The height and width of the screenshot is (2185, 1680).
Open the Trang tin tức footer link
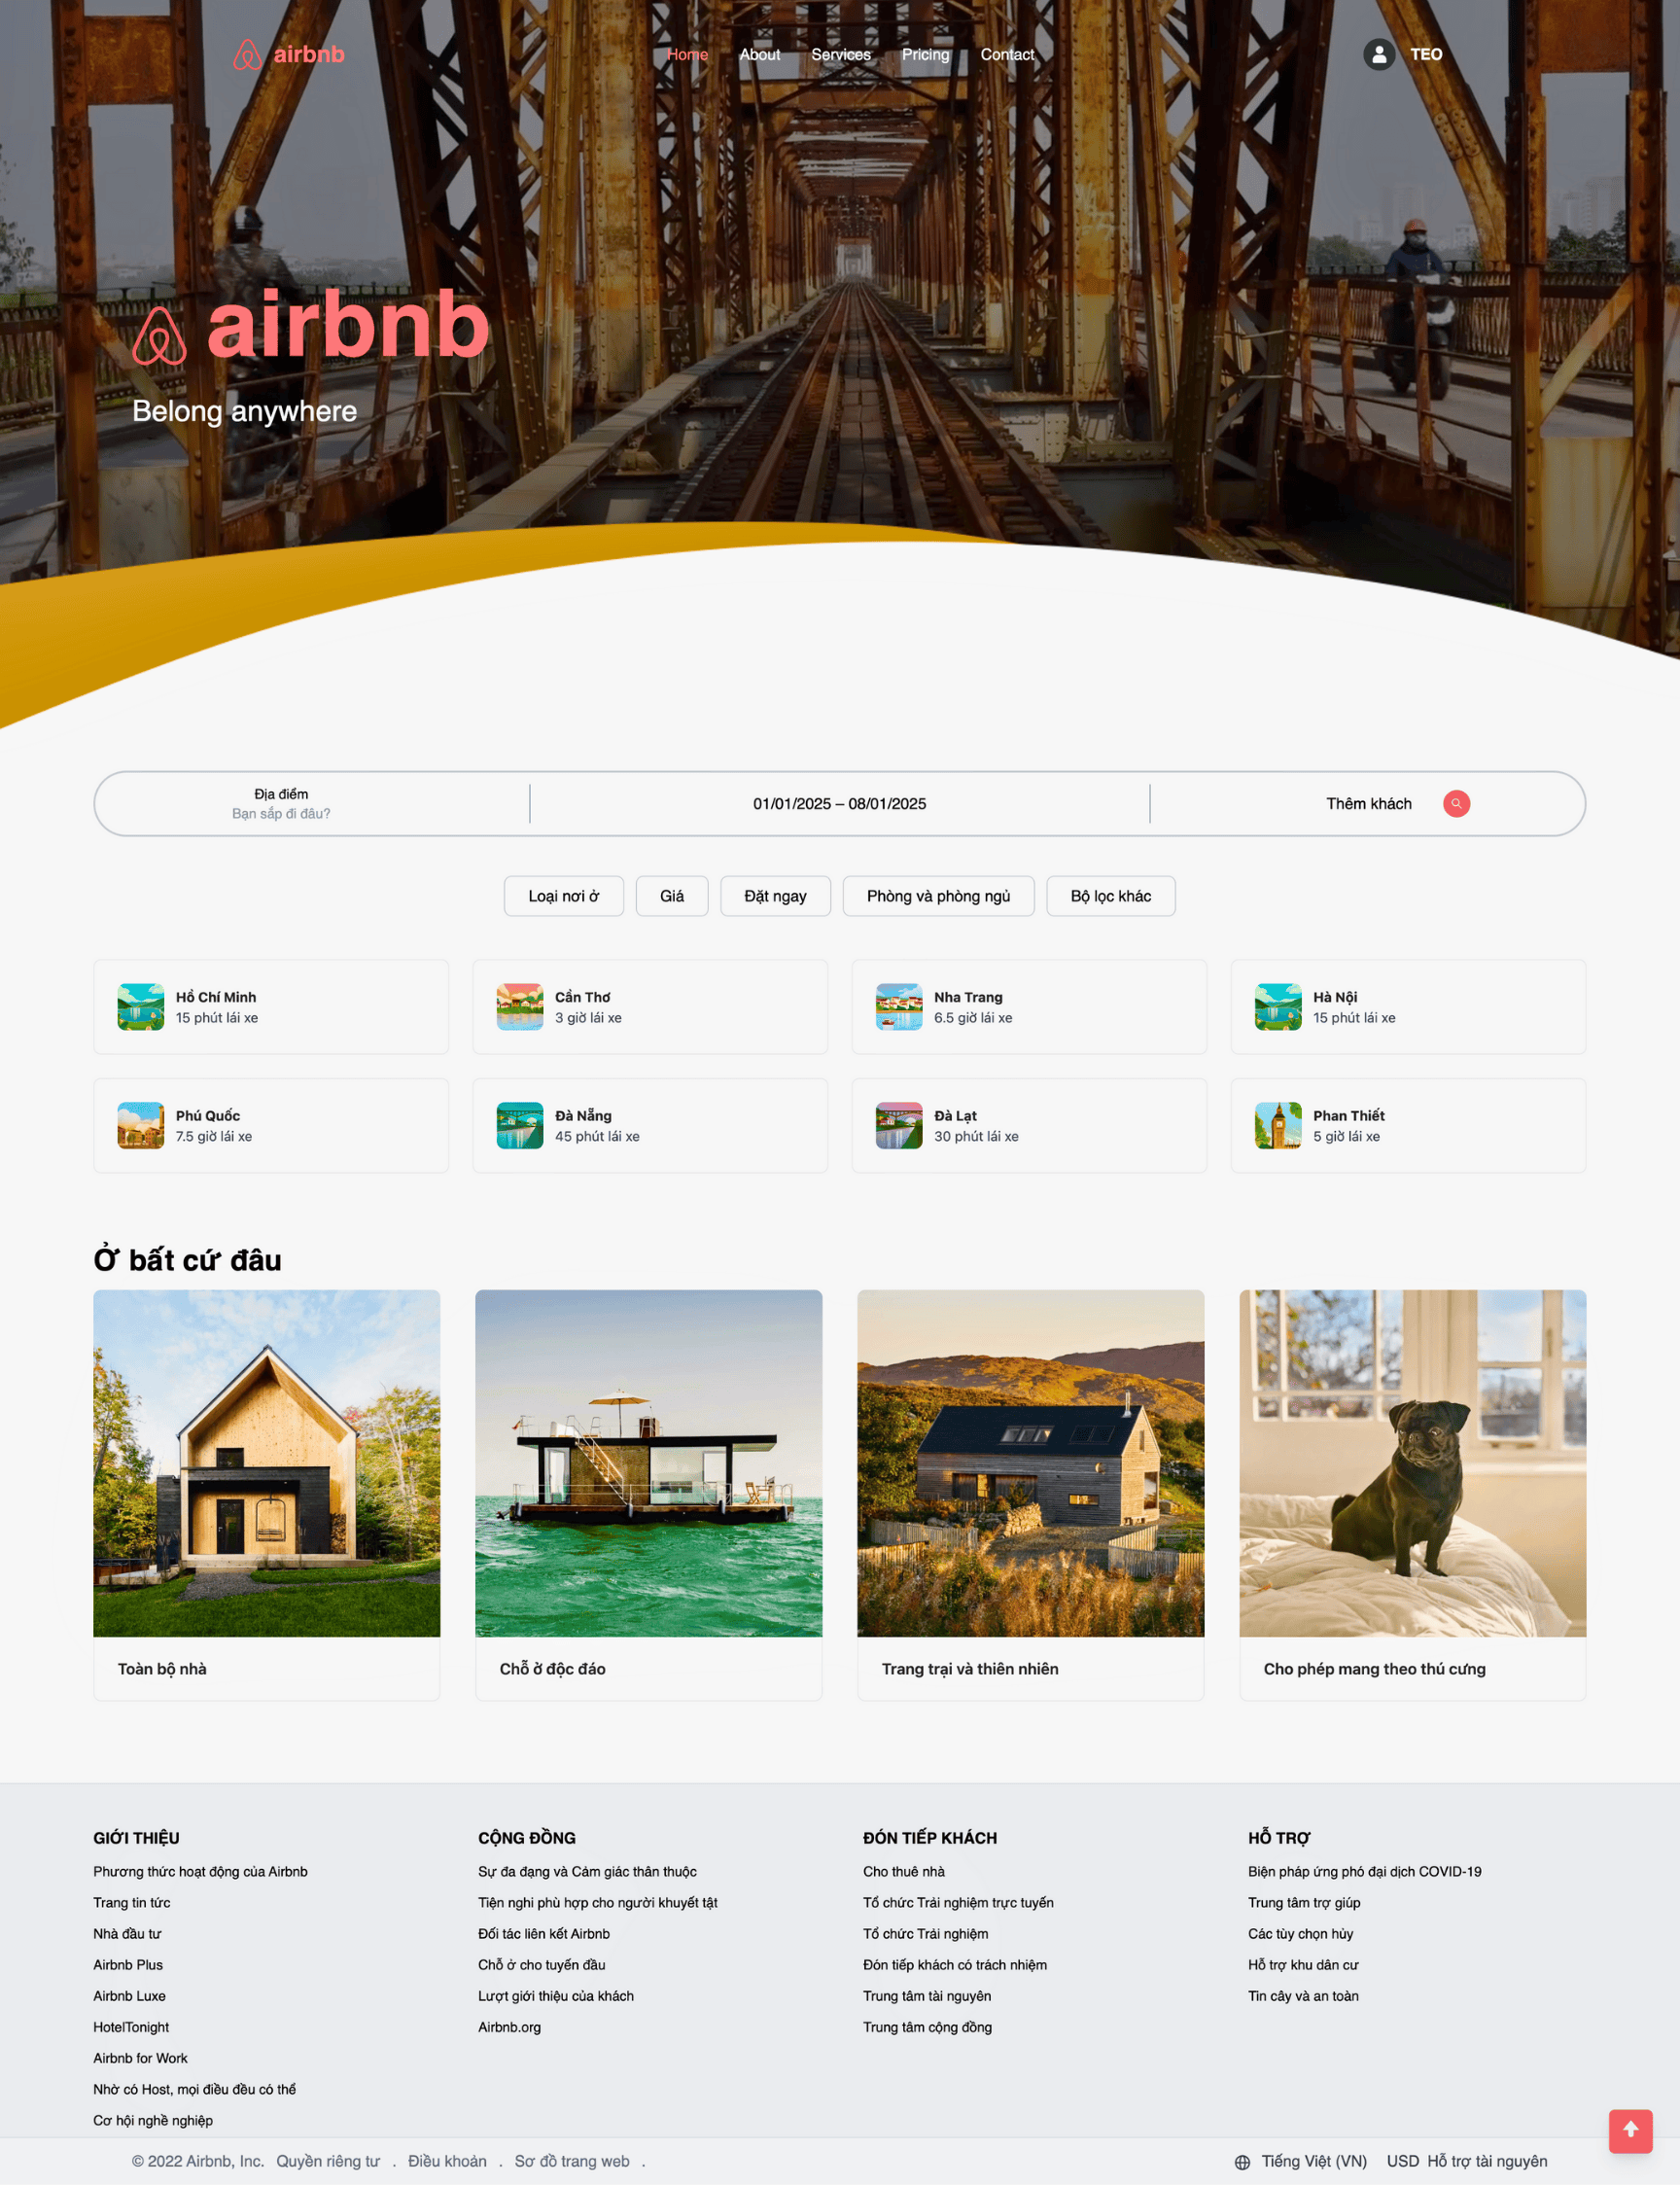click(x=132, y=1902)
